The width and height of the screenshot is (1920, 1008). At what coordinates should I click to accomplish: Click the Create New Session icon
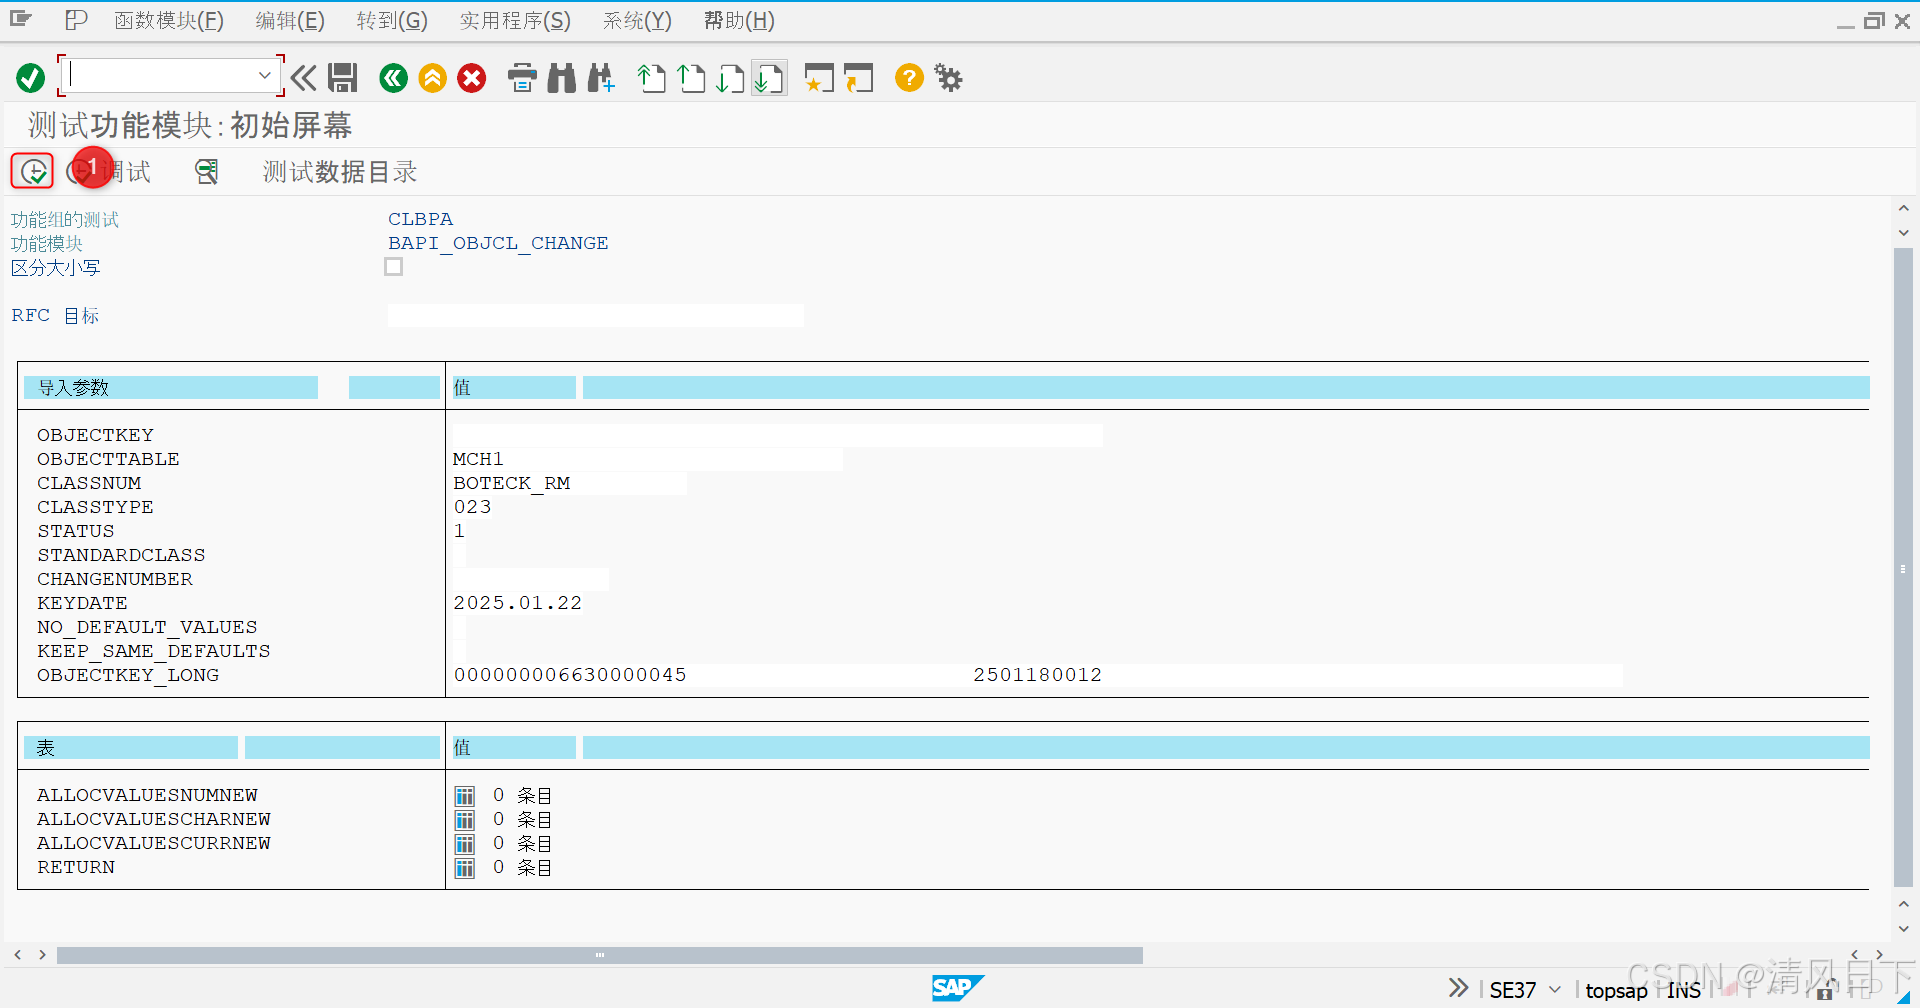[x=819, y=78]
